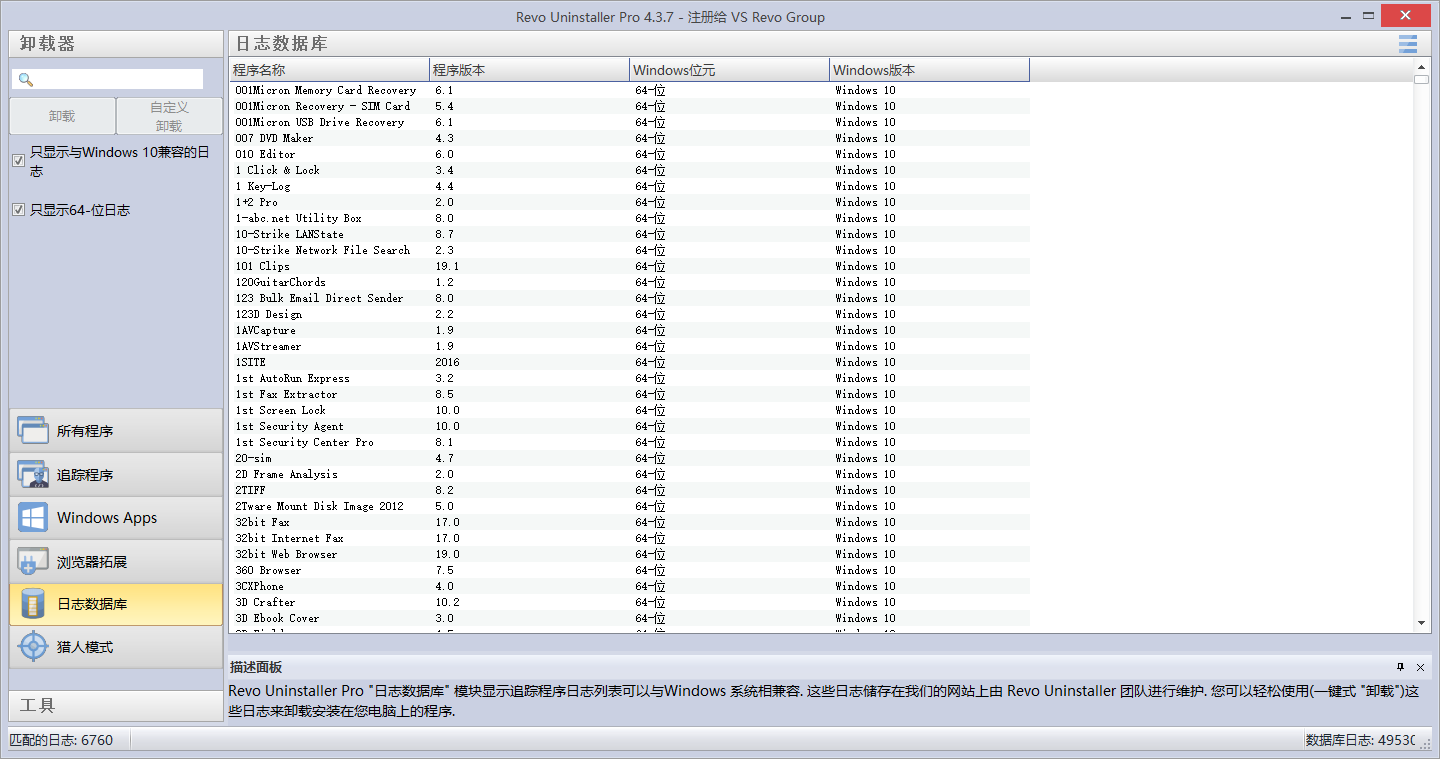
Task: Select the 120GuitarChords entry
Action: pos(630,282)
